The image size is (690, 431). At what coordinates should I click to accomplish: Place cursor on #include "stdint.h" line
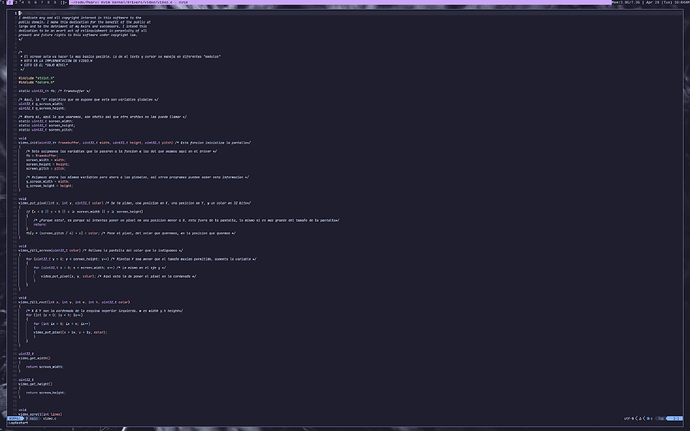[x=36, y=78]
